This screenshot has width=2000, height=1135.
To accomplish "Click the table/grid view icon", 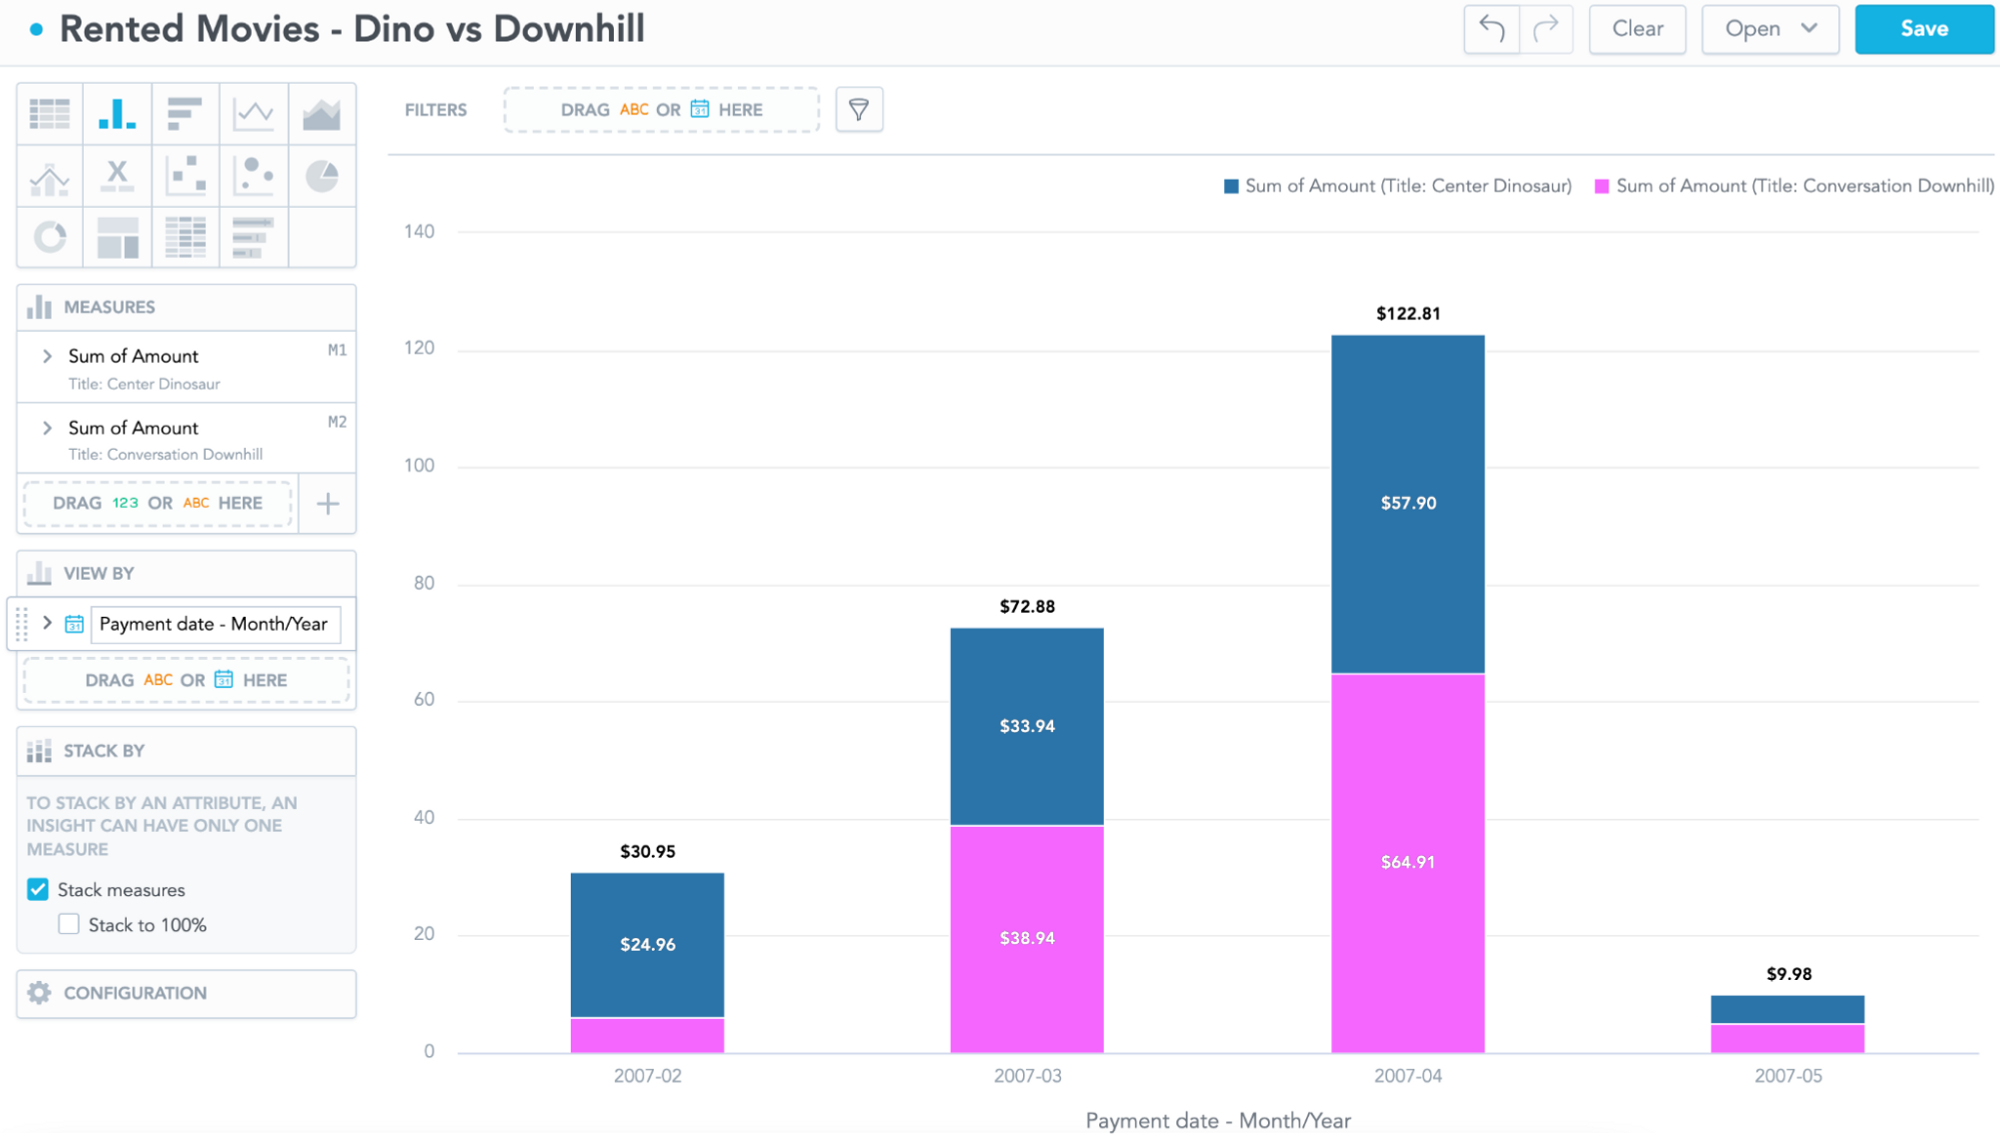I will coord(49,115).
